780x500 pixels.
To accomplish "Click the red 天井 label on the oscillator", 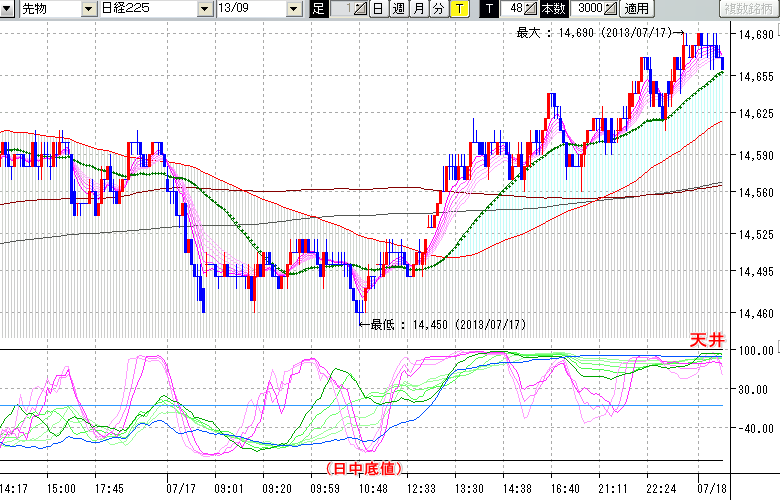I will [706, 341].
